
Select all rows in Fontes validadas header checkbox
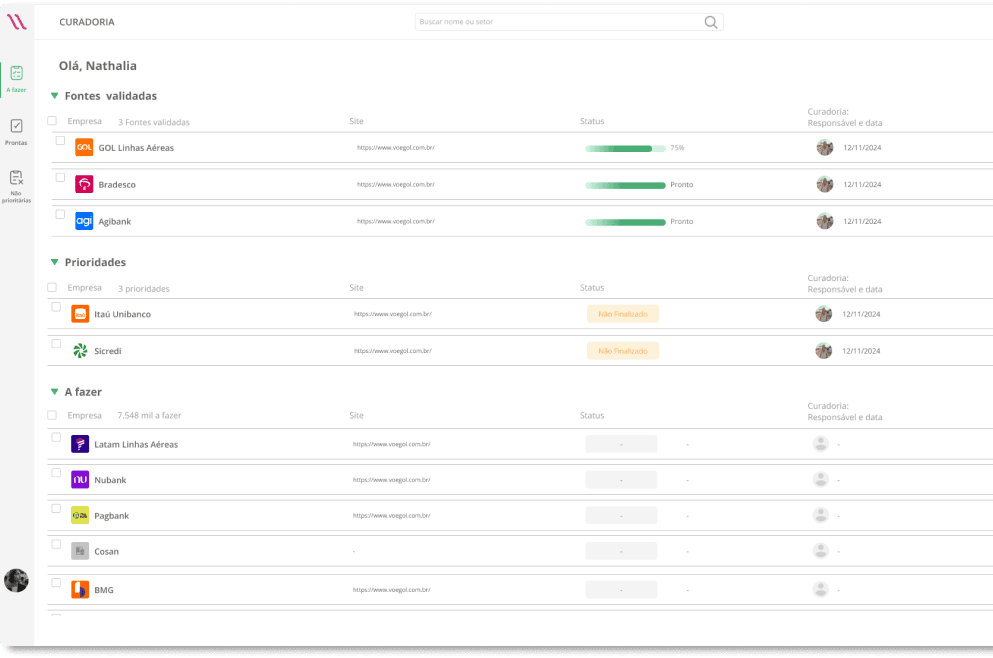(51, 119)
